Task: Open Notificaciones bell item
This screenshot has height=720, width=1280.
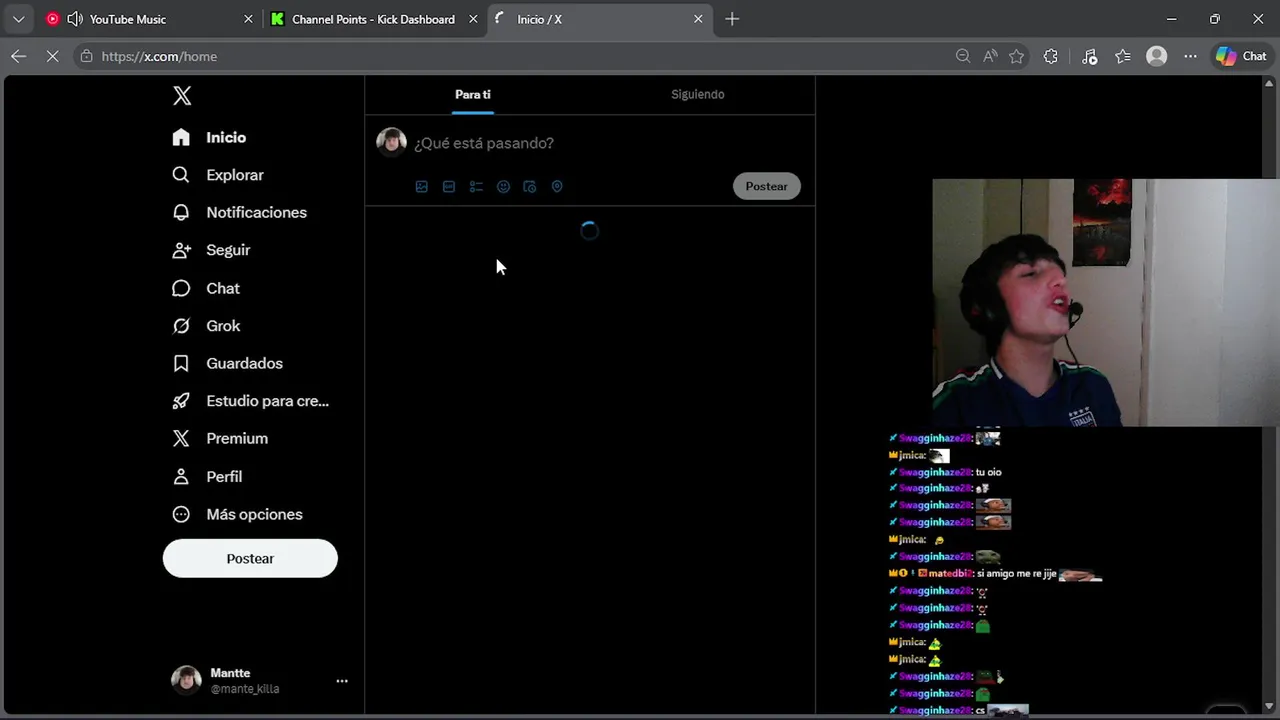Action: click(x=239, y=212)
